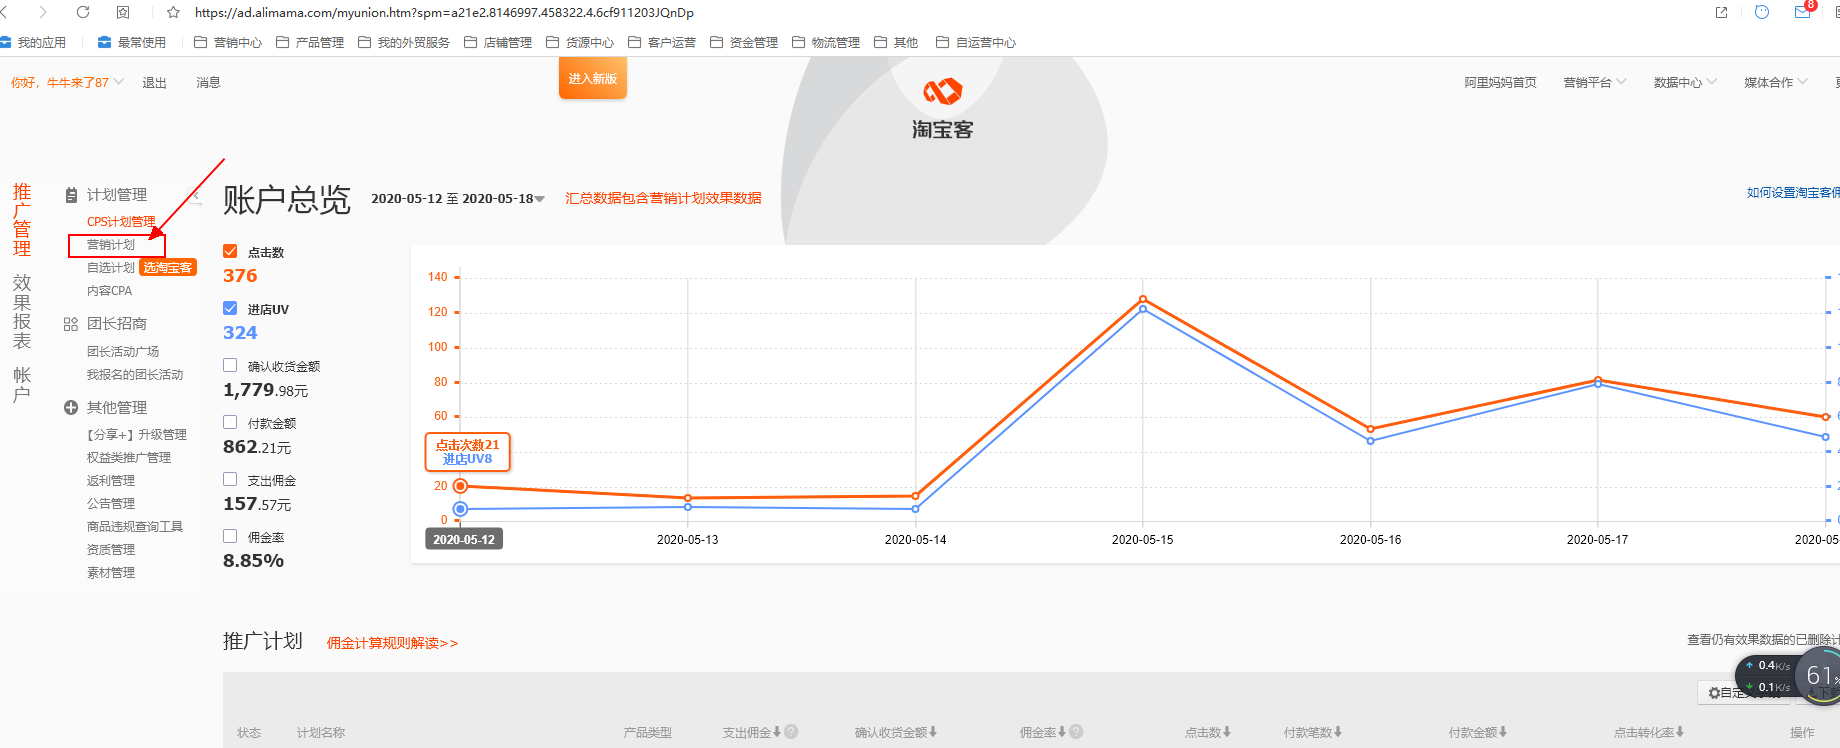
Task: Open 佣金计算规则解读>> link
Action: [x=392, y=643]
